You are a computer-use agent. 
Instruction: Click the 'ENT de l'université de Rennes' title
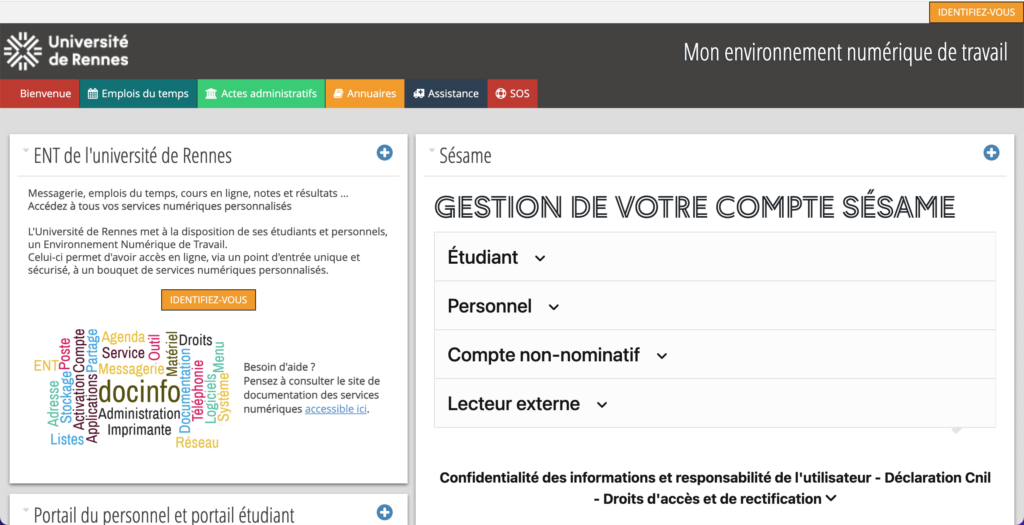(x=133, y=156)
